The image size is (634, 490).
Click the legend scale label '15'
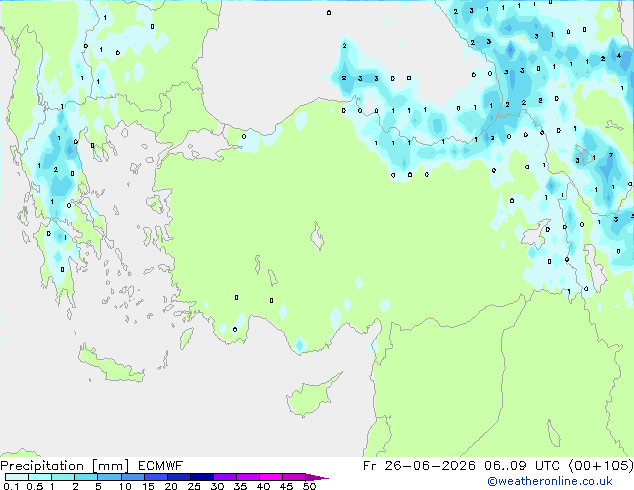148,486
